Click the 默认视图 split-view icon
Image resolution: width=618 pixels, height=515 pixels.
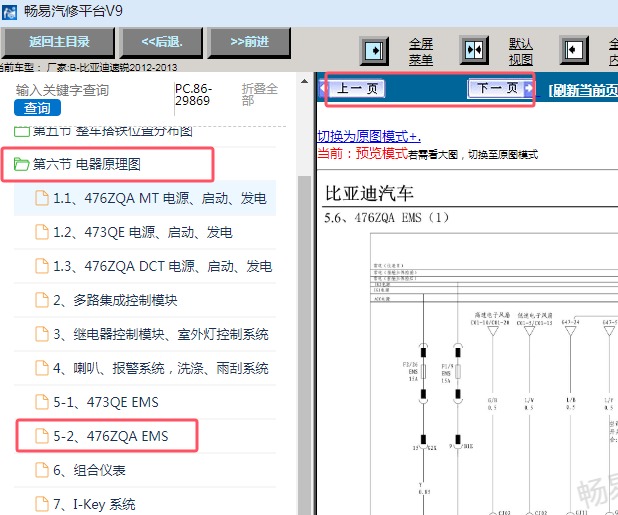pos(474,50)
